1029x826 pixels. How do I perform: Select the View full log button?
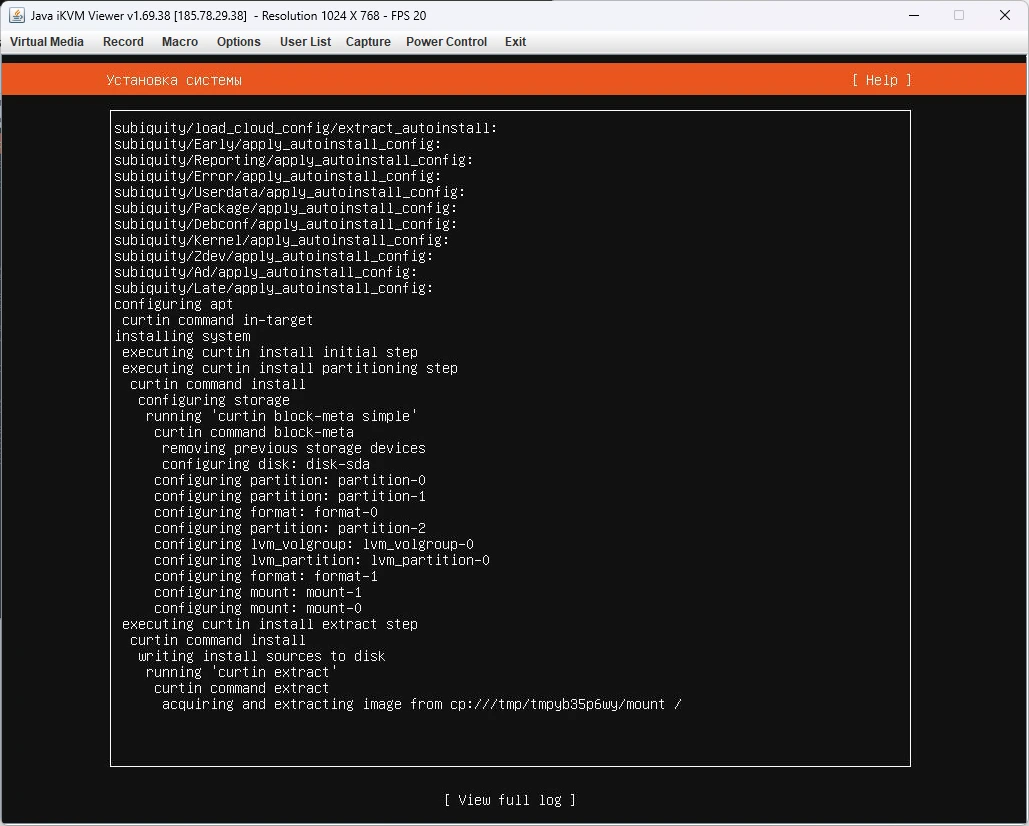click(510, 800)
